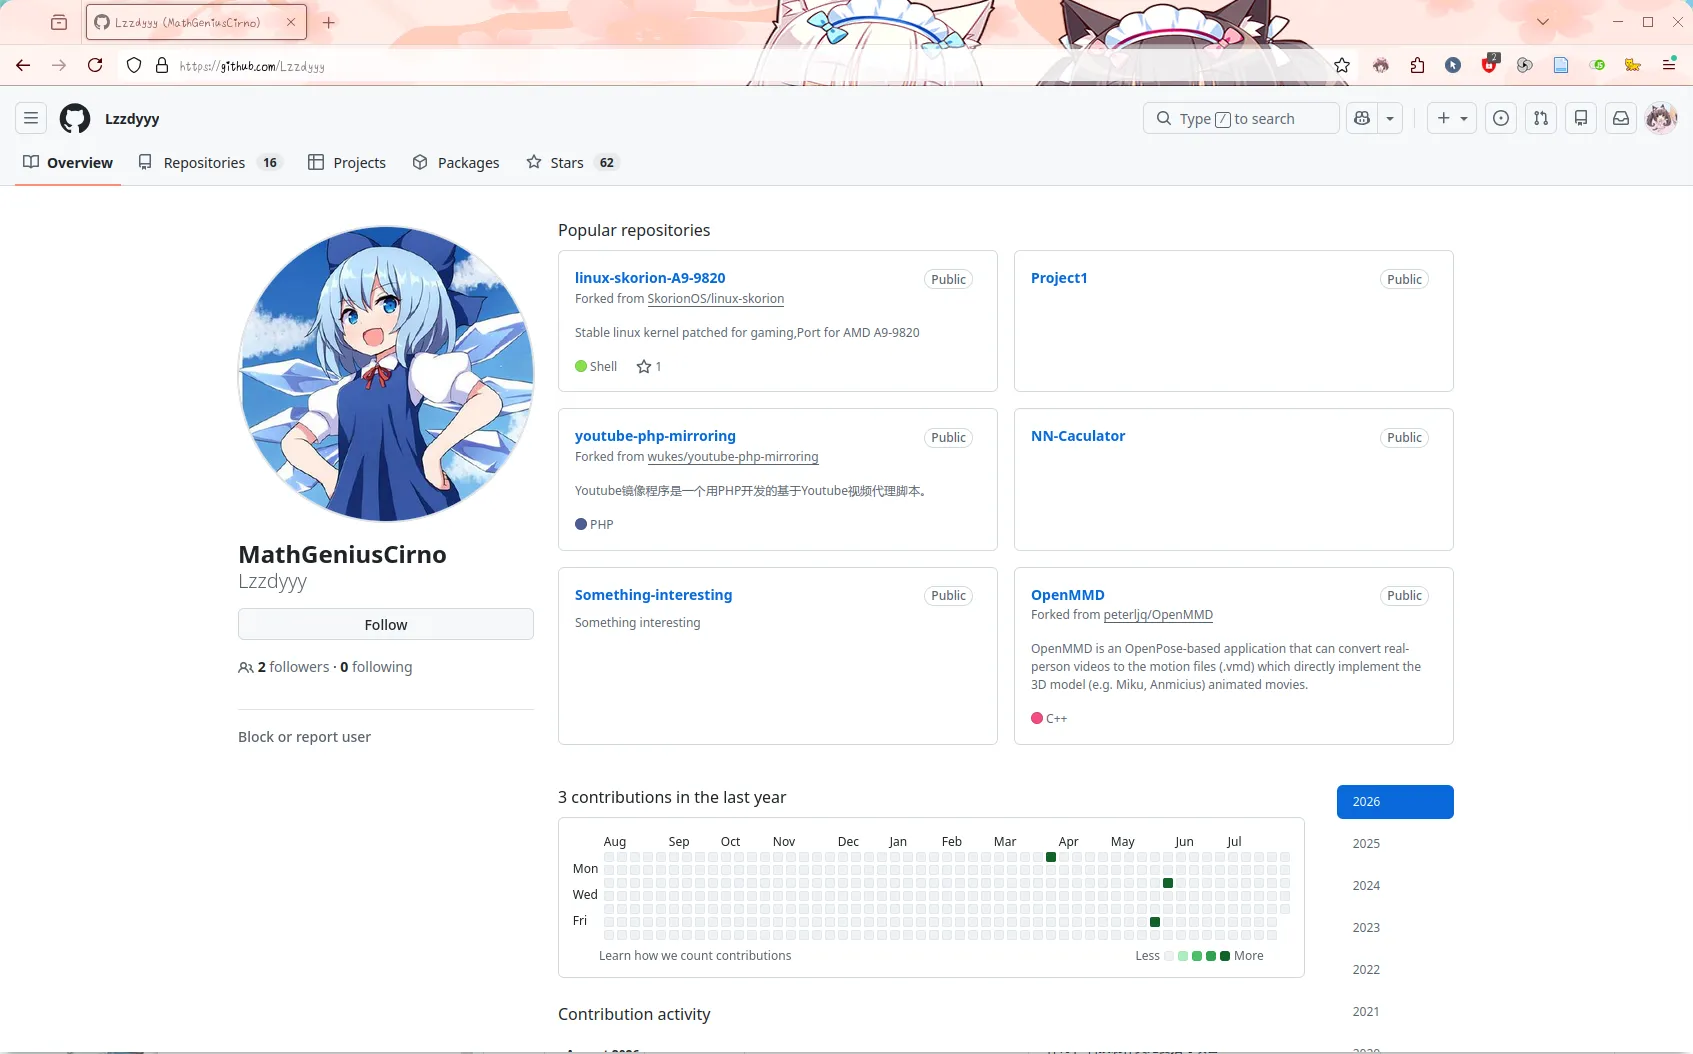Image resolution: width=1693 pixels, height=1054 pixels.
Task: Open the large Cirno profile avatar
Action: 386,374
